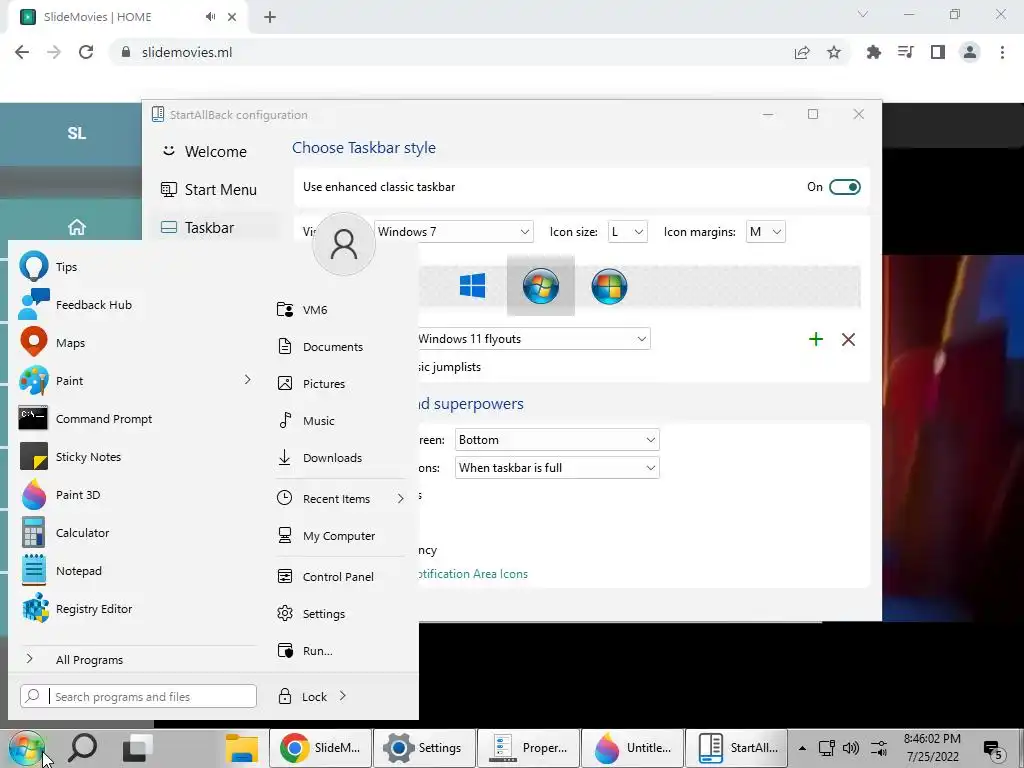Image resolution: width=1024 pixels, height=768 pixels.
Task: Select the Windows 10 flat logo start button style
Action: tap(472, 286)
